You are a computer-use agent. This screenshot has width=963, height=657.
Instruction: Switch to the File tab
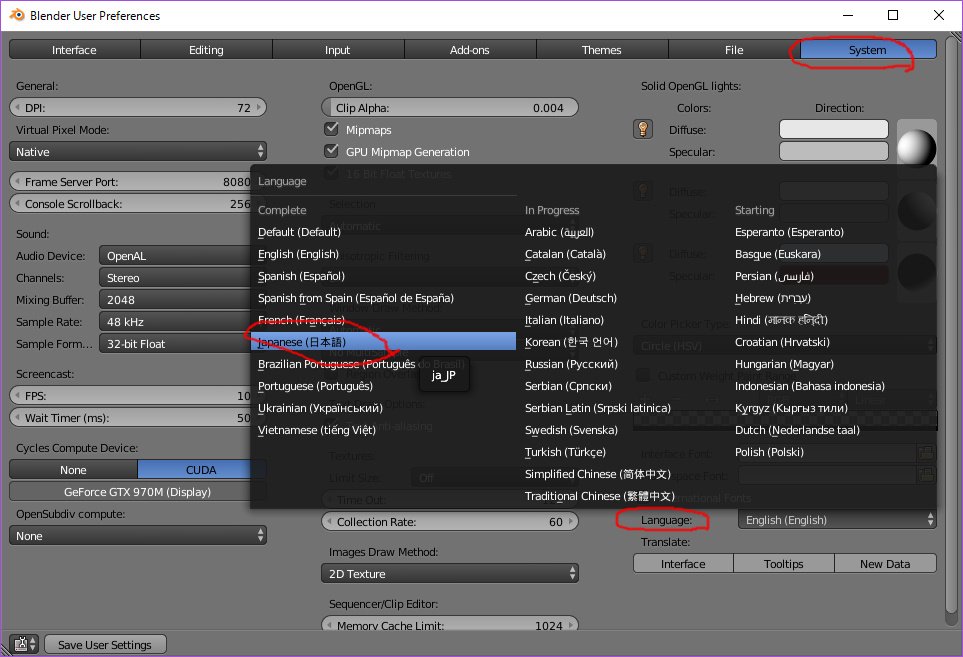734,50
